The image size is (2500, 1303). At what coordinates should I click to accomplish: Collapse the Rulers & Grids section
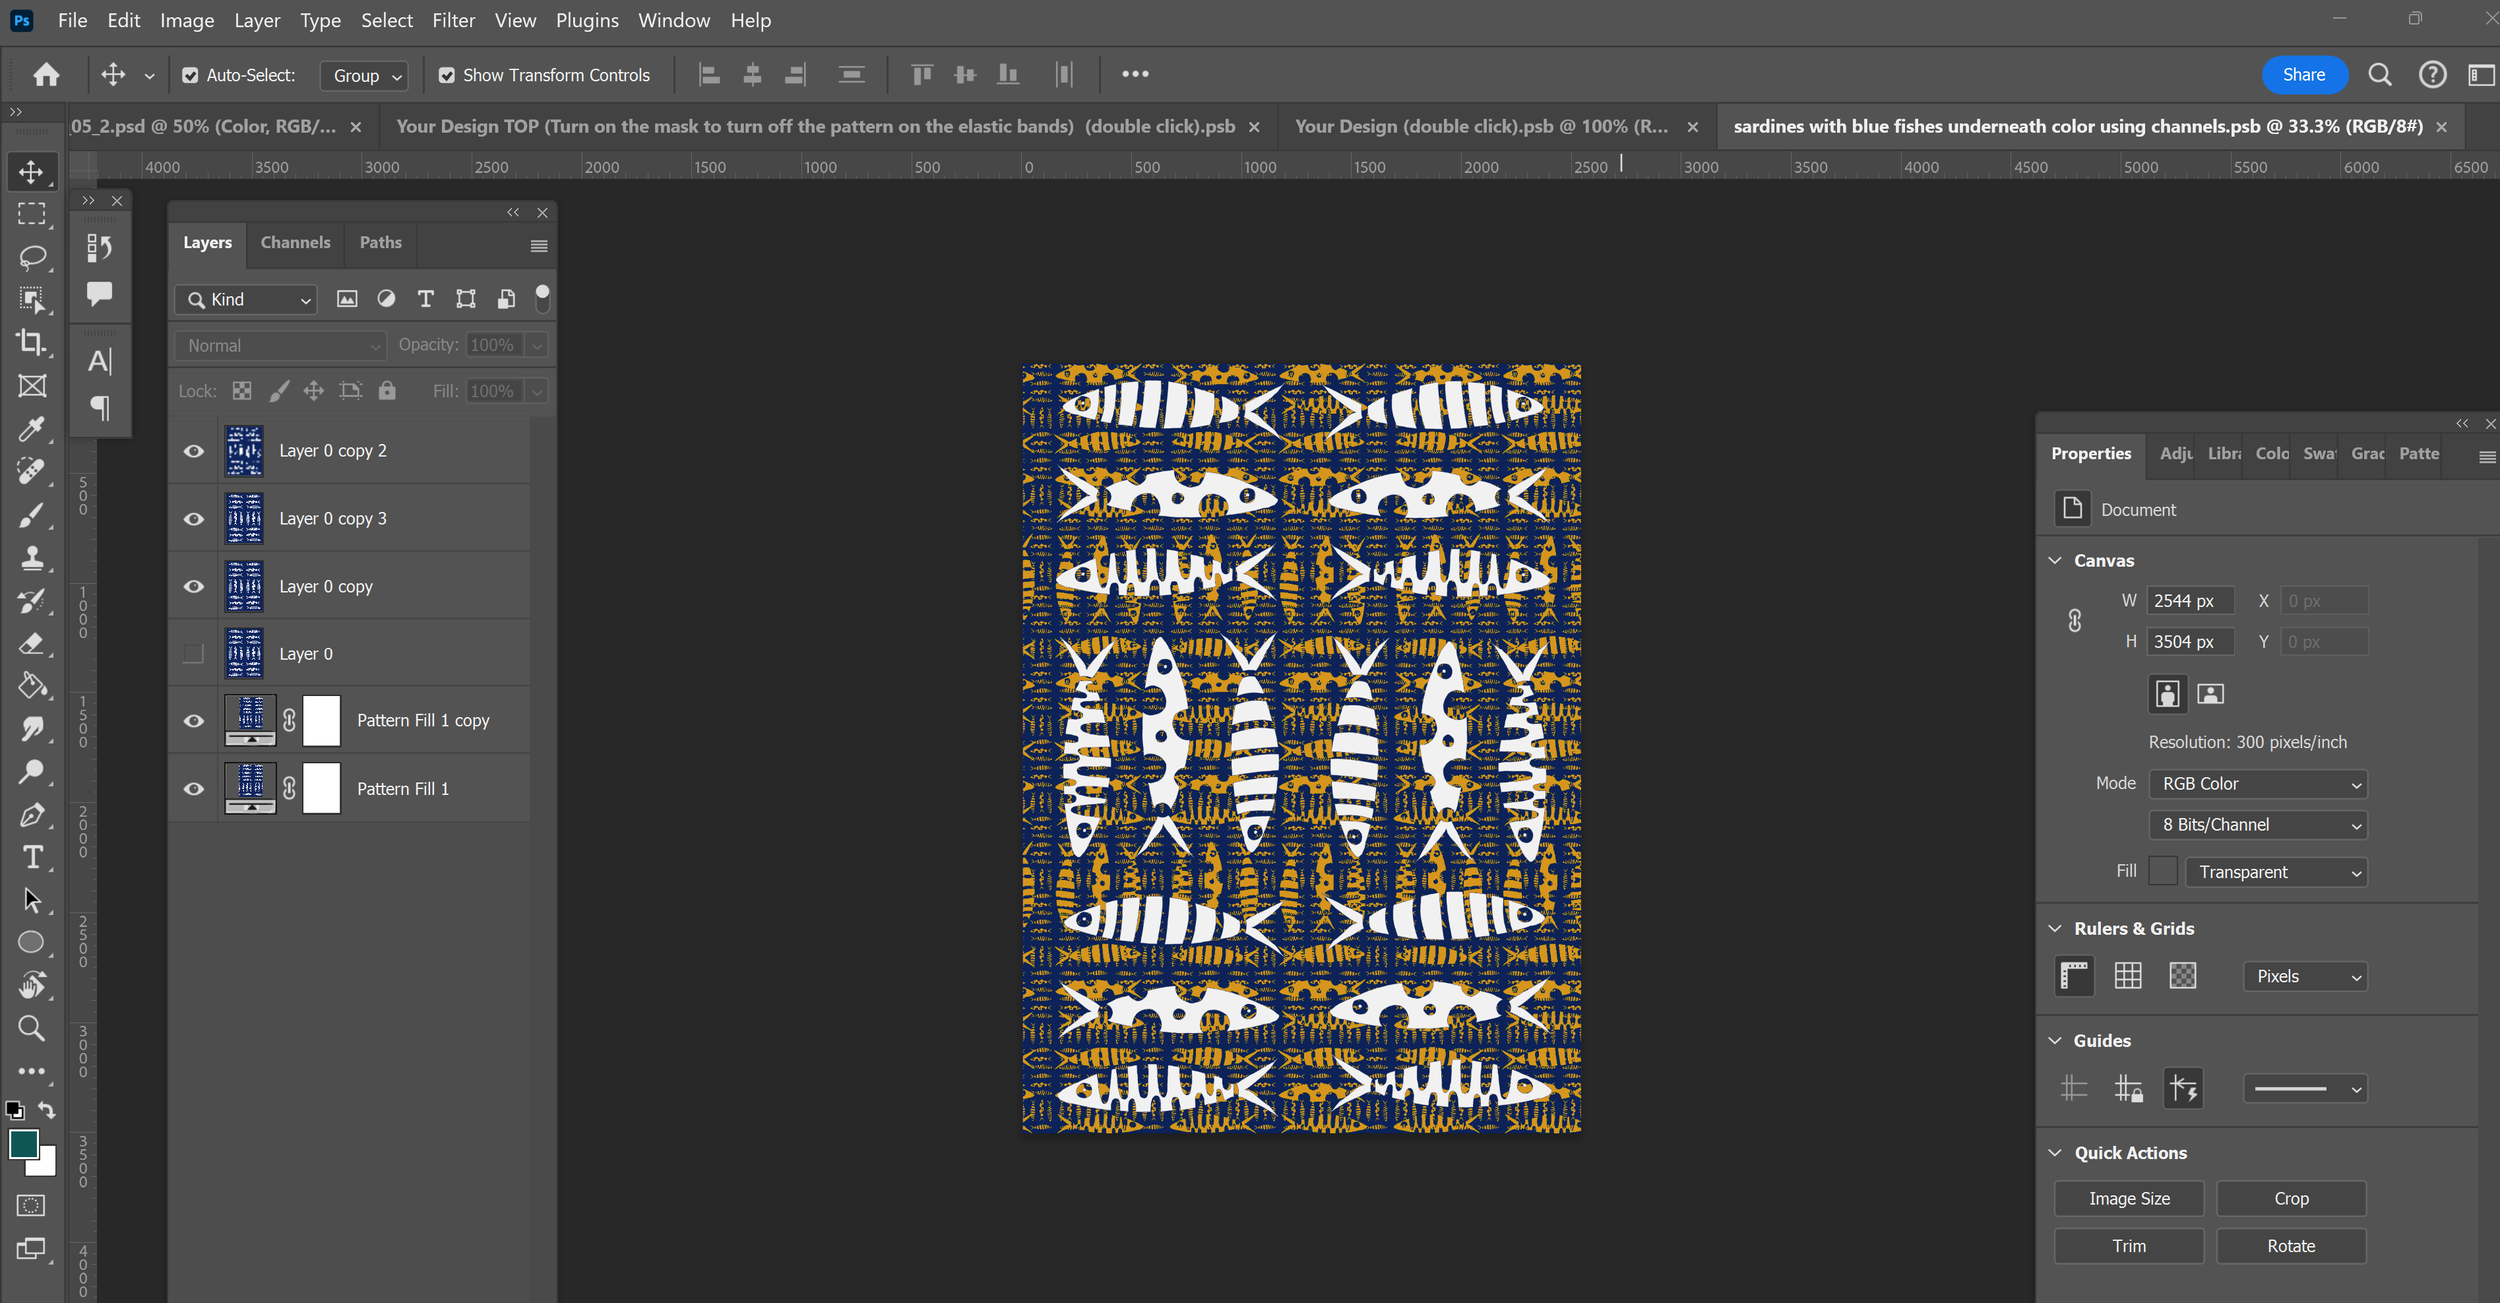(2055, 928)
